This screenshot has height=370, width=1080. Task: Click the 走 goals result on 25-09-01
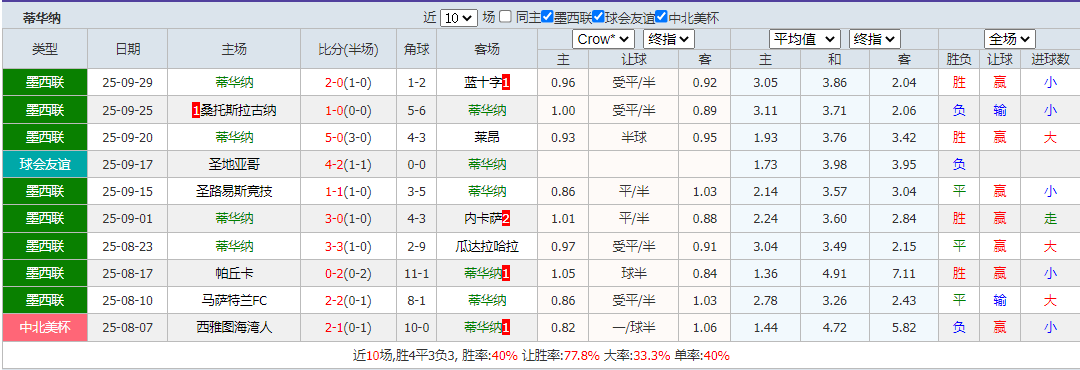pyautogui.click(x=1050, y=219)
